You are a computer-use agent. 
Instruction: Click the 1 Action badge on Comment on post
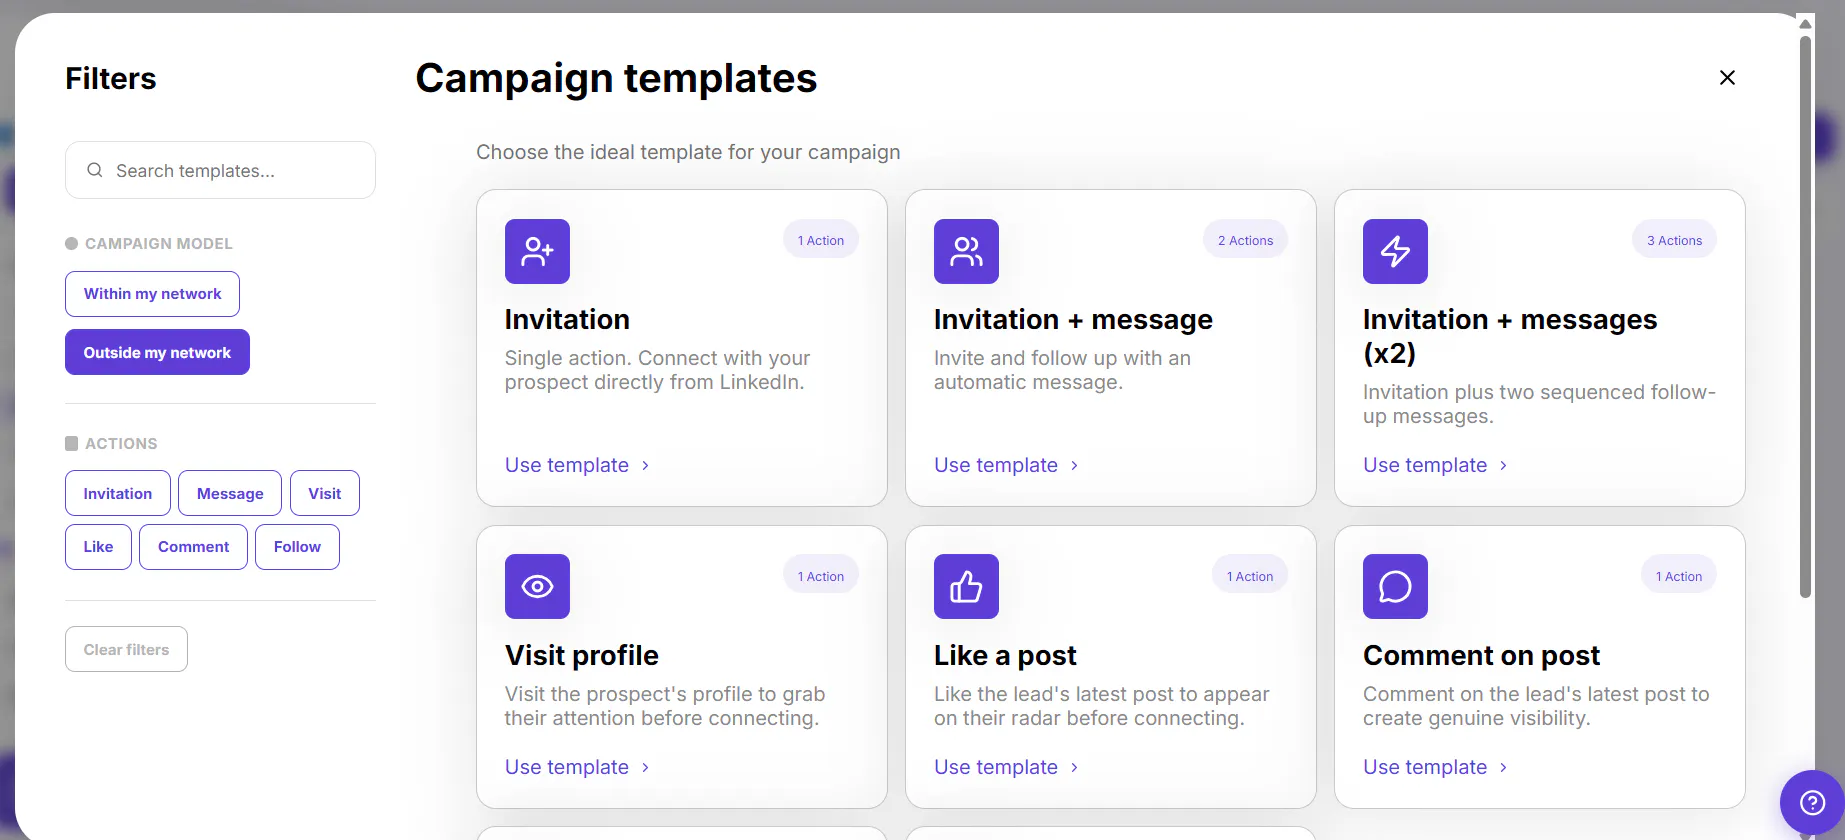(x=1679, y=576)
